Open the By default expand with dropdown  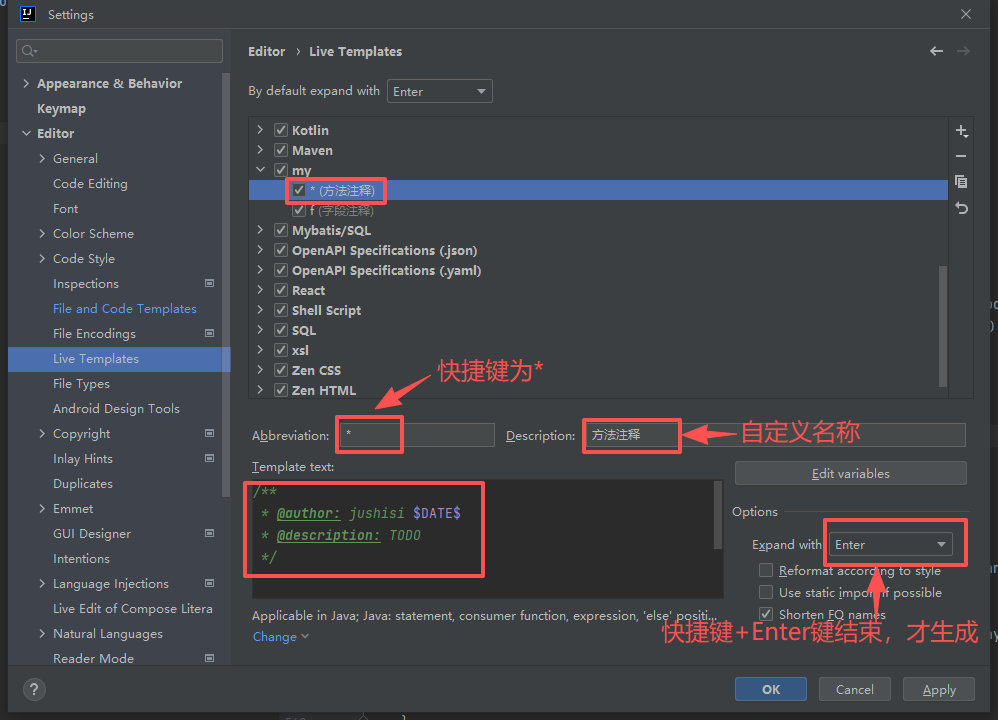[x=440, y=91]
